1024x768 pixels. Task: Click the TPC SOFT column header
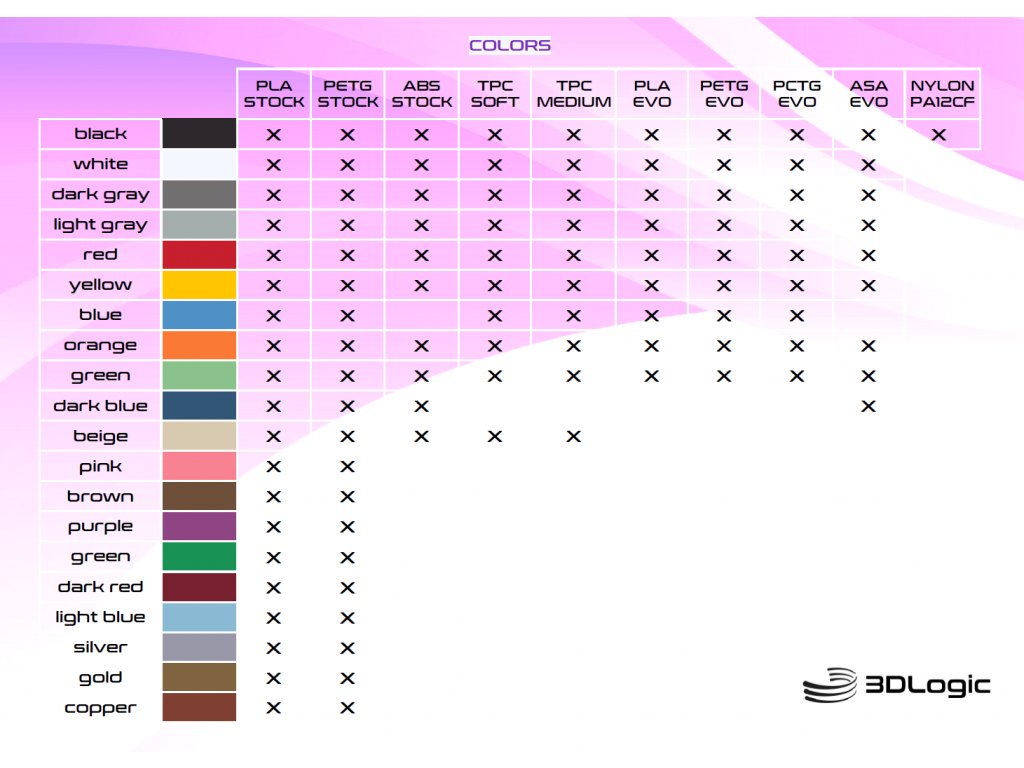click(x=495, y=94)
